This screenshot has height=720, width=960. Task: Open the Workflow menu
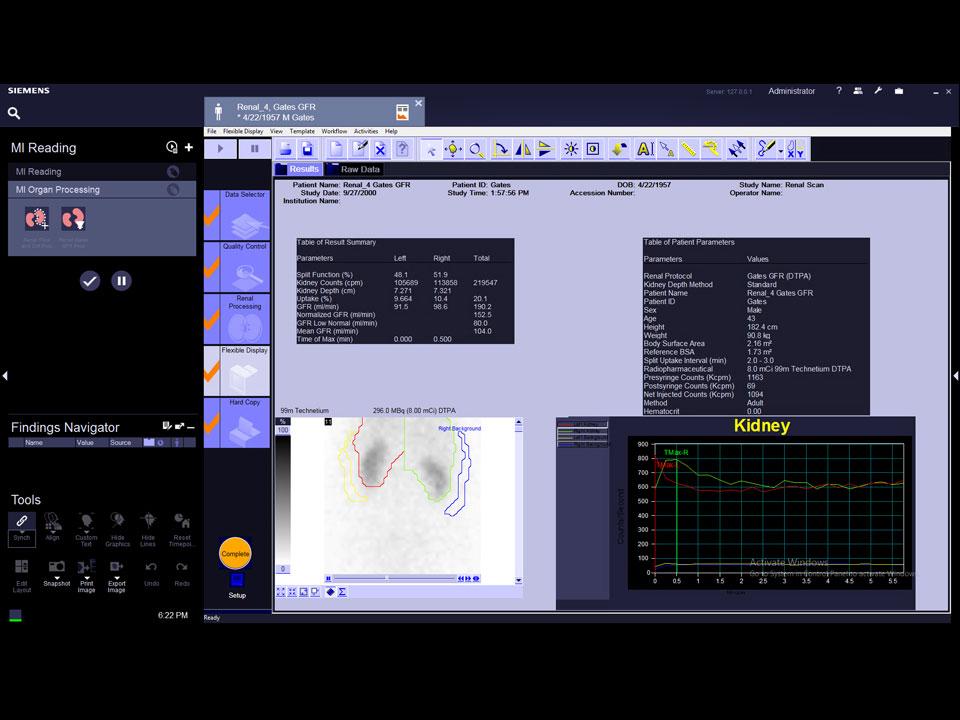(x=334, y=131)
